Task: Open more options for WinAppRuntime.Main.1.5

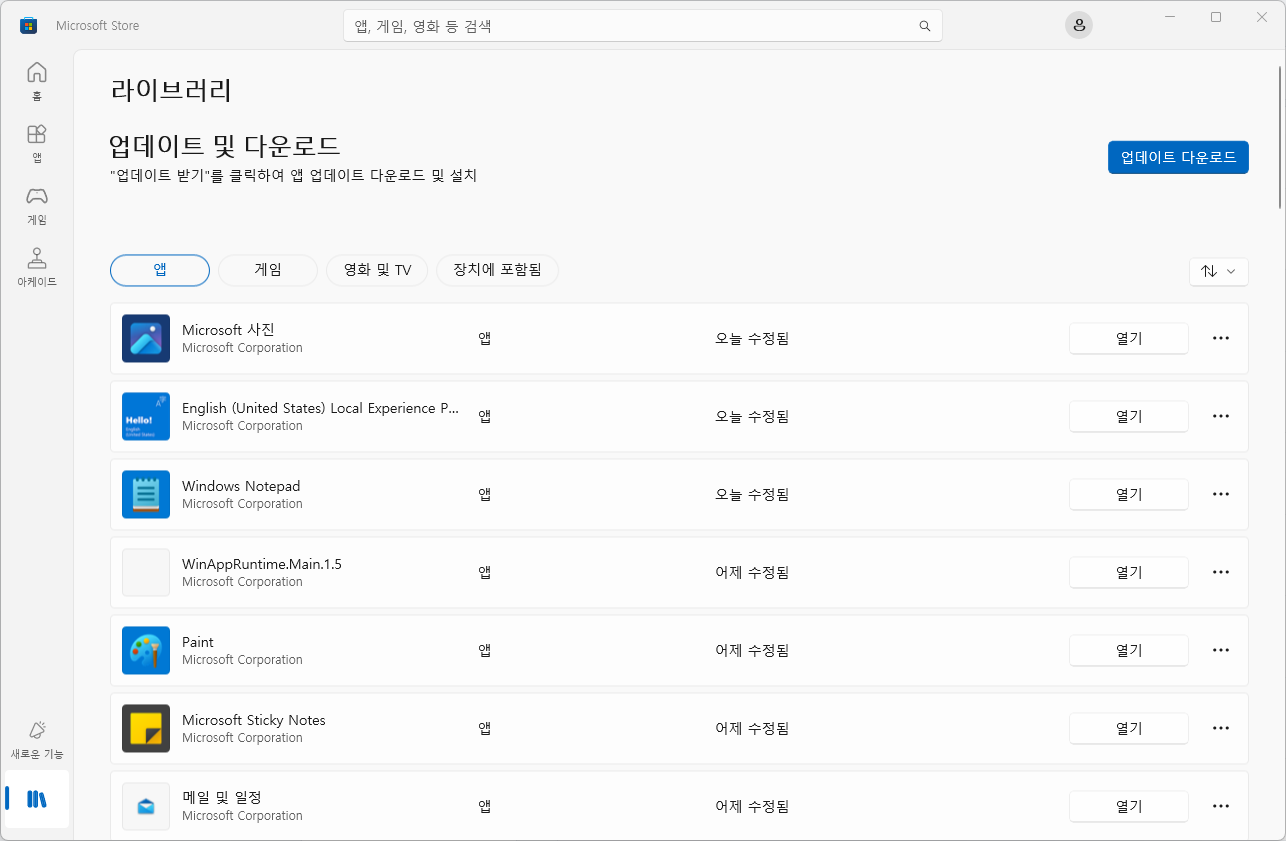Action: point(1220,572)
